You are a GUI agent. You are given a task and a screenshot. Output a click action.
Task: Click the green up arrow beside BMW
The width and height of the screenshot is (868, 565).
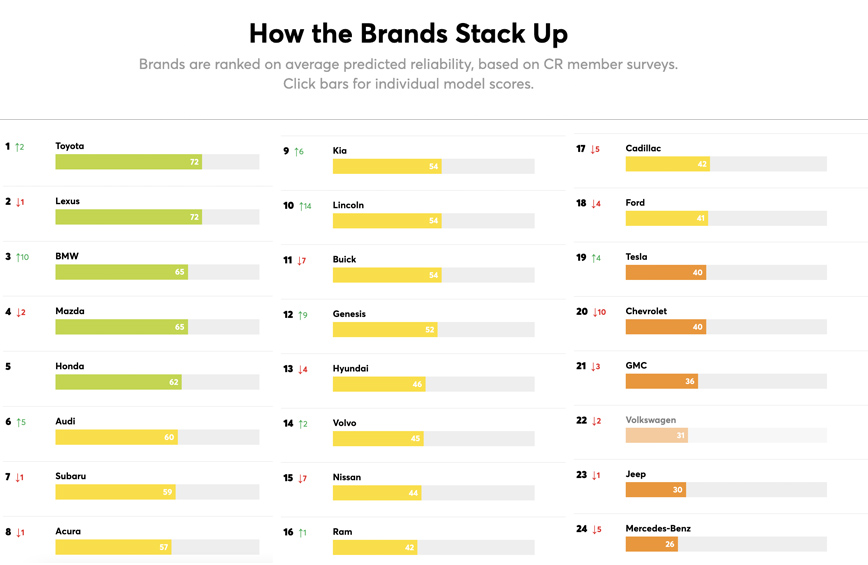pos(18,257)
